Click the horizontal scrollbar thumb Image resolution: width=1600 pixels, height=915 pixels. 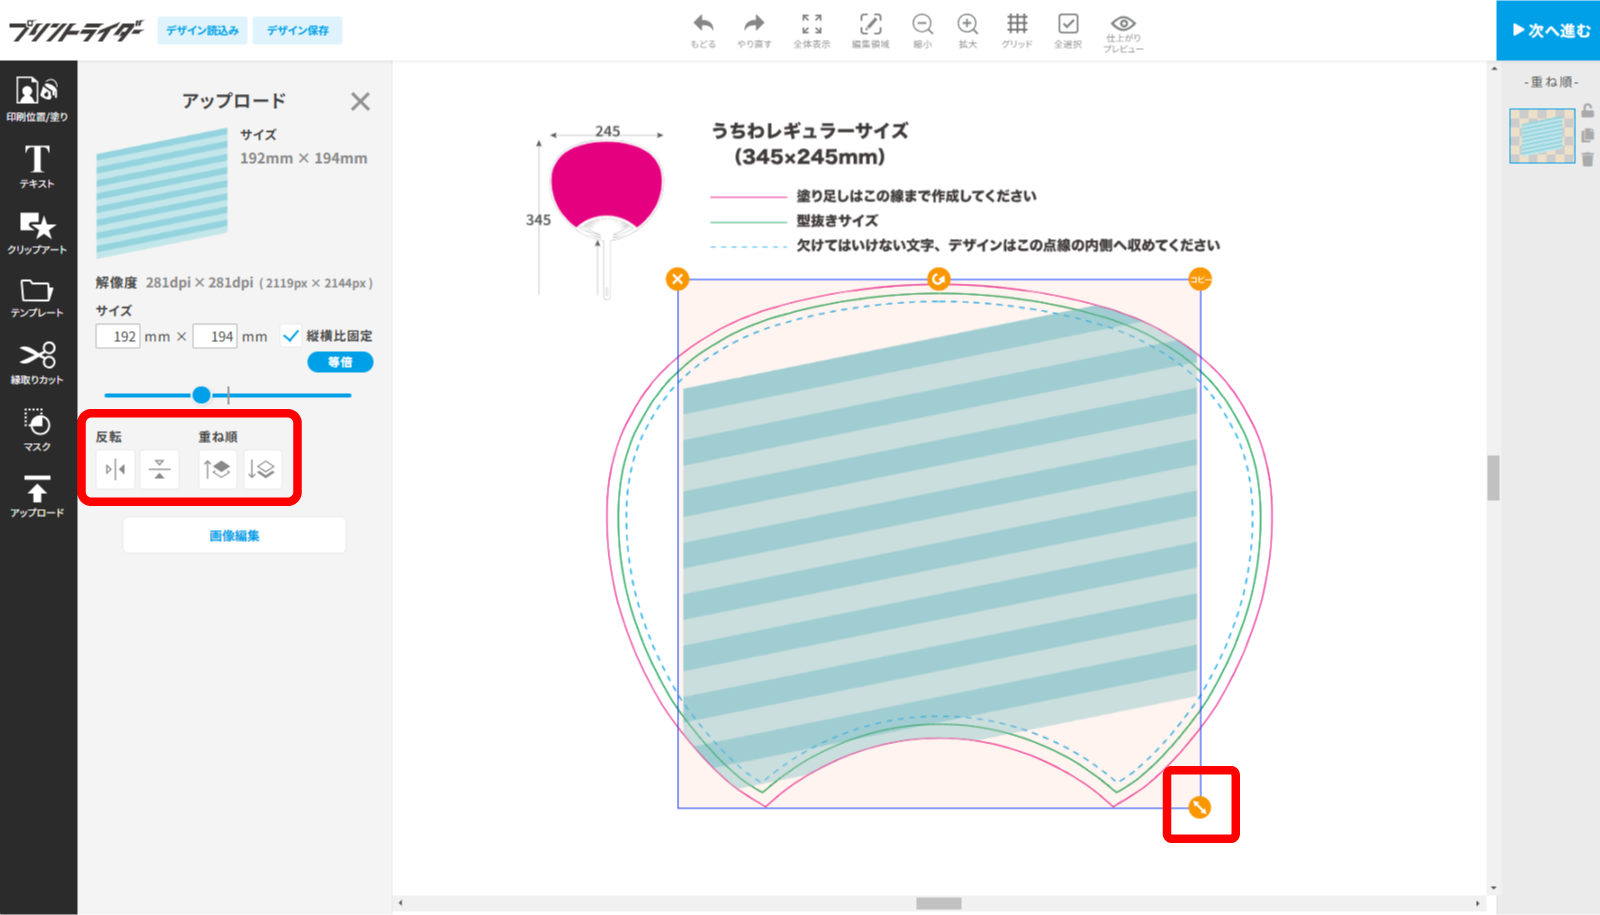pyautogui.click(x=938, y=903)
